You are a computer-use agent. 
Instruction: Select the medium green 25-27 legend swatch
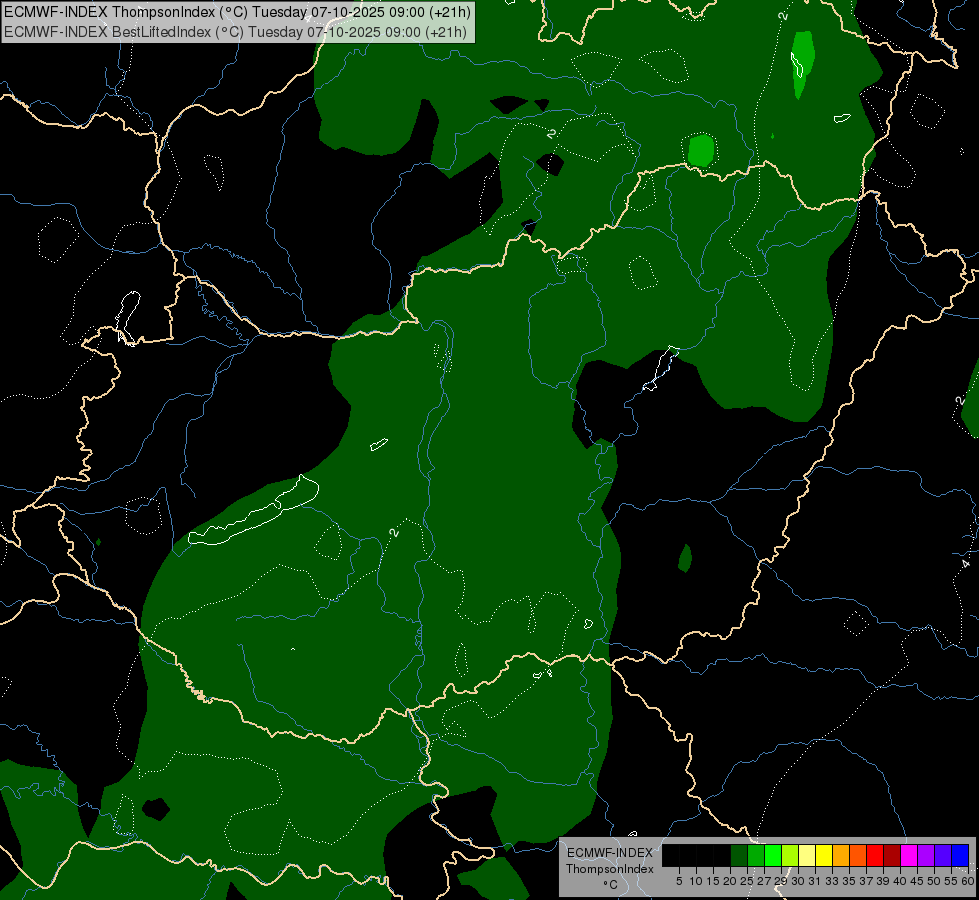(756, 855)
